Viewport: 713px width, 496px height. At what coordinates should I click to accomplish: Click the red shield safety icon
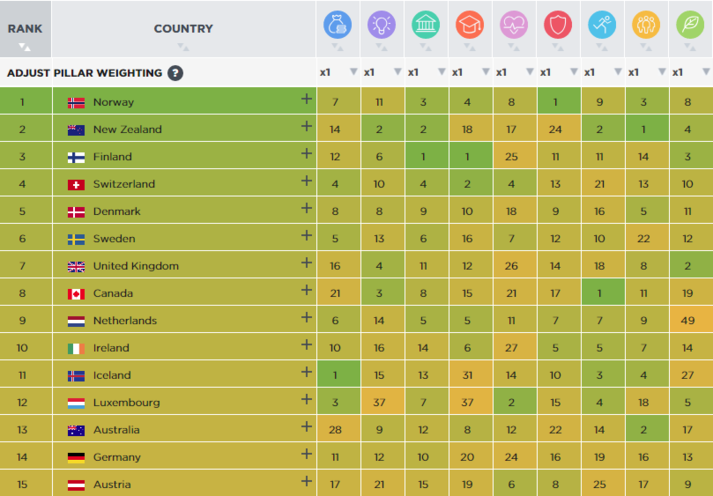(557, 24)
